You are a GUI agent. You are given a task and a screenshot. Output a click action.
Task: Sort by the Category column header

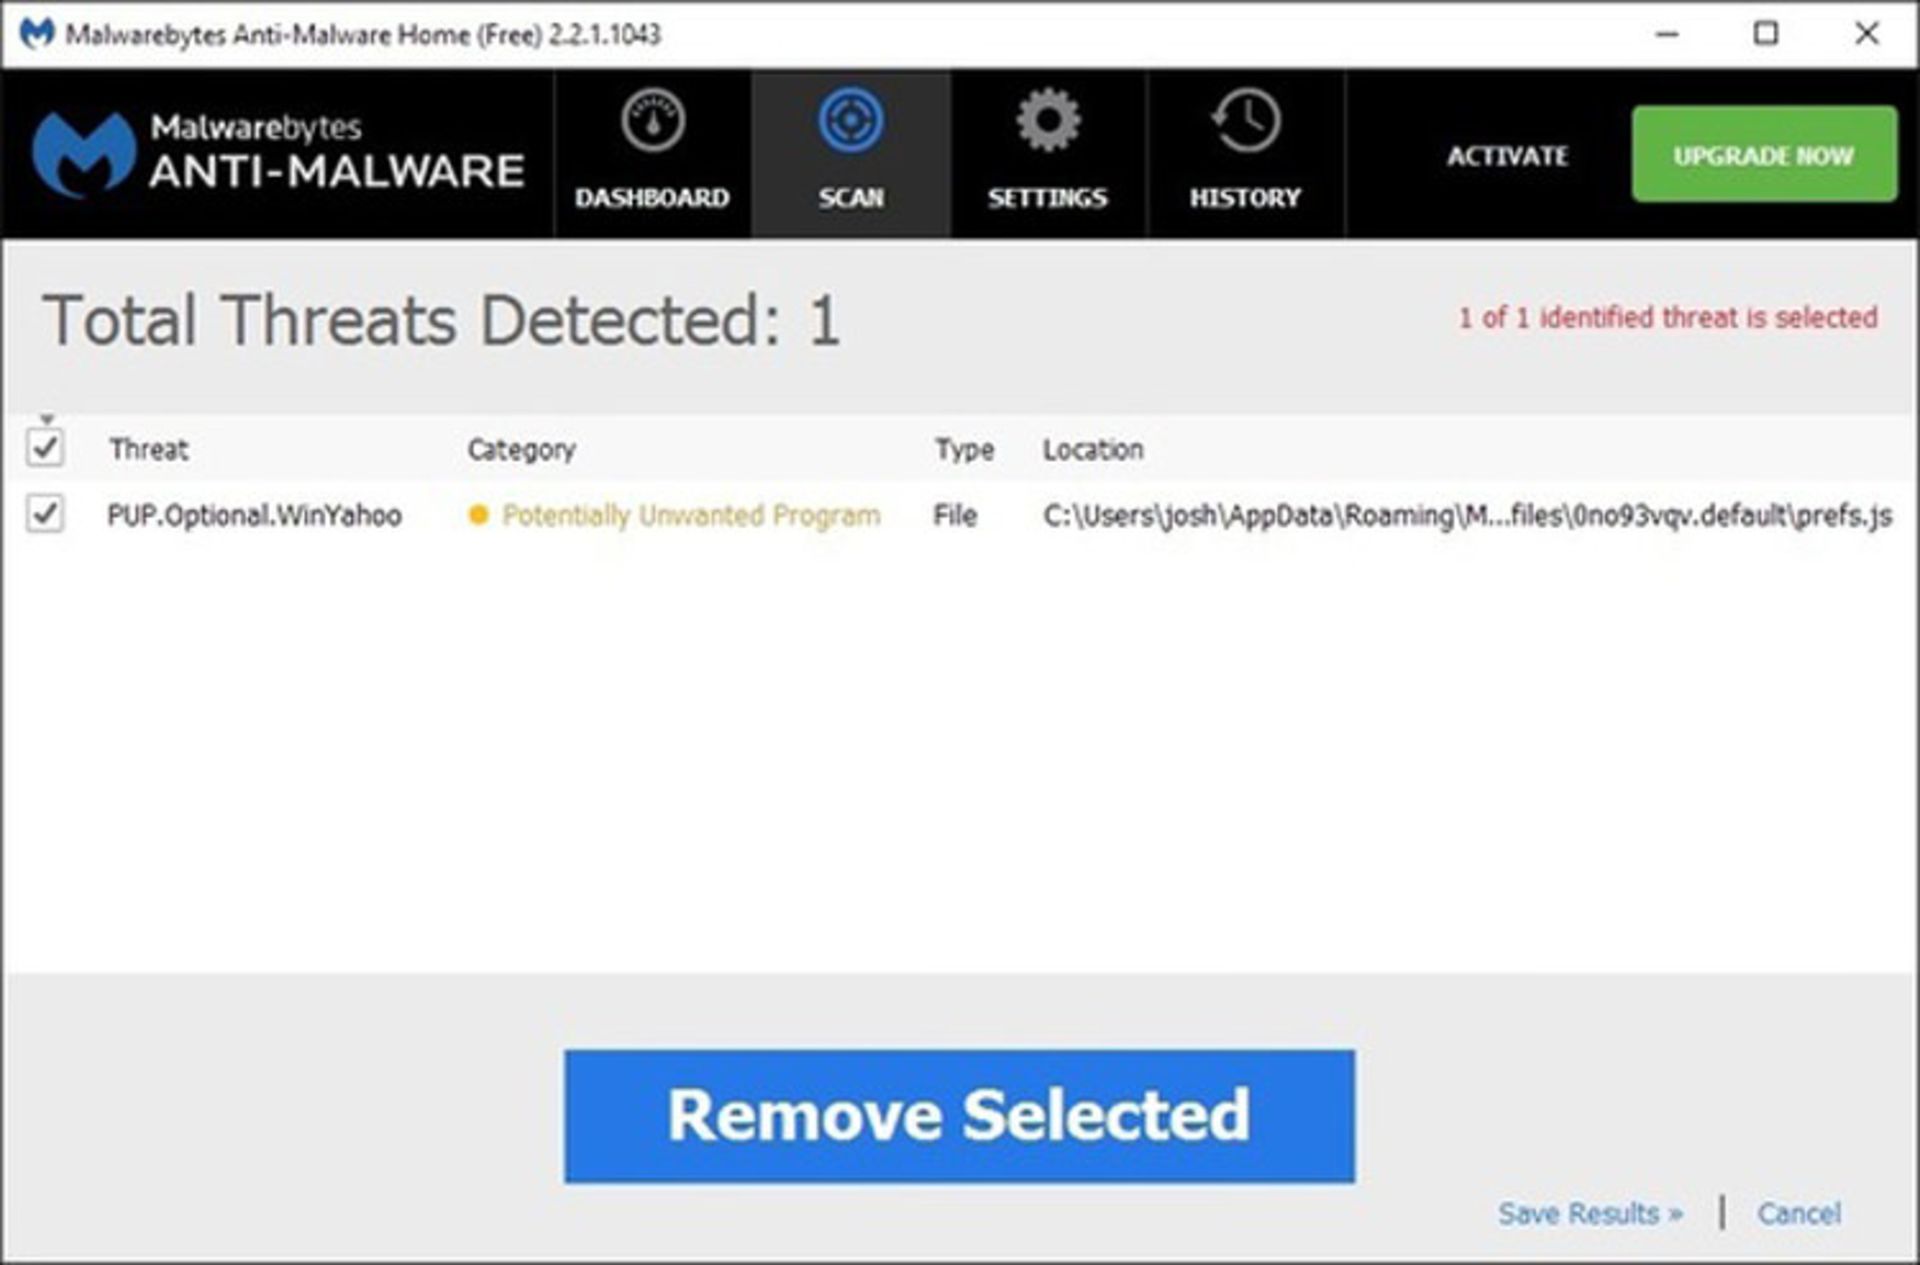tap(521, 449)
